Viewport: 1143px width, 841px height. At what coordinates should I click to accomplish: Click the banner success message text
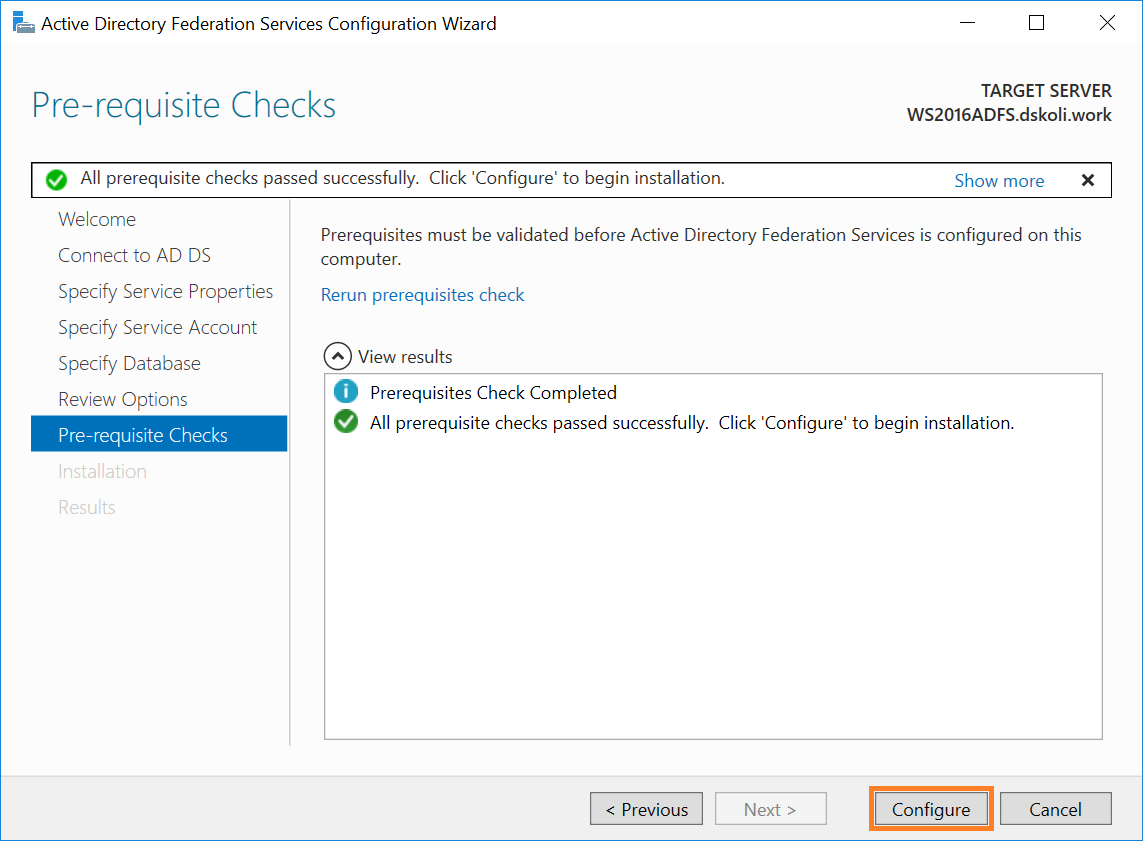pyautogui.click(x=402, y=179)
